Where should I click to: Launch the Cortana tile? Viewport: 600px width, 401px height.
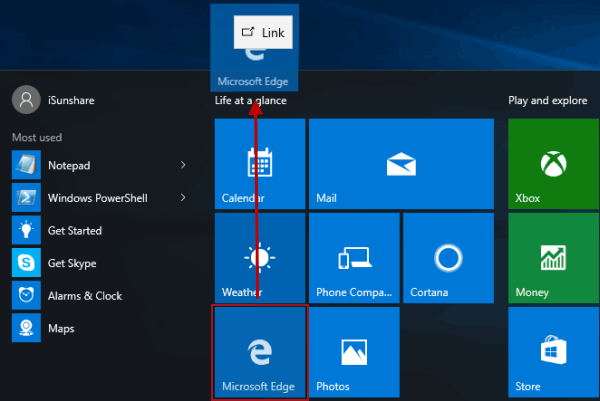(x=448, y=258)
